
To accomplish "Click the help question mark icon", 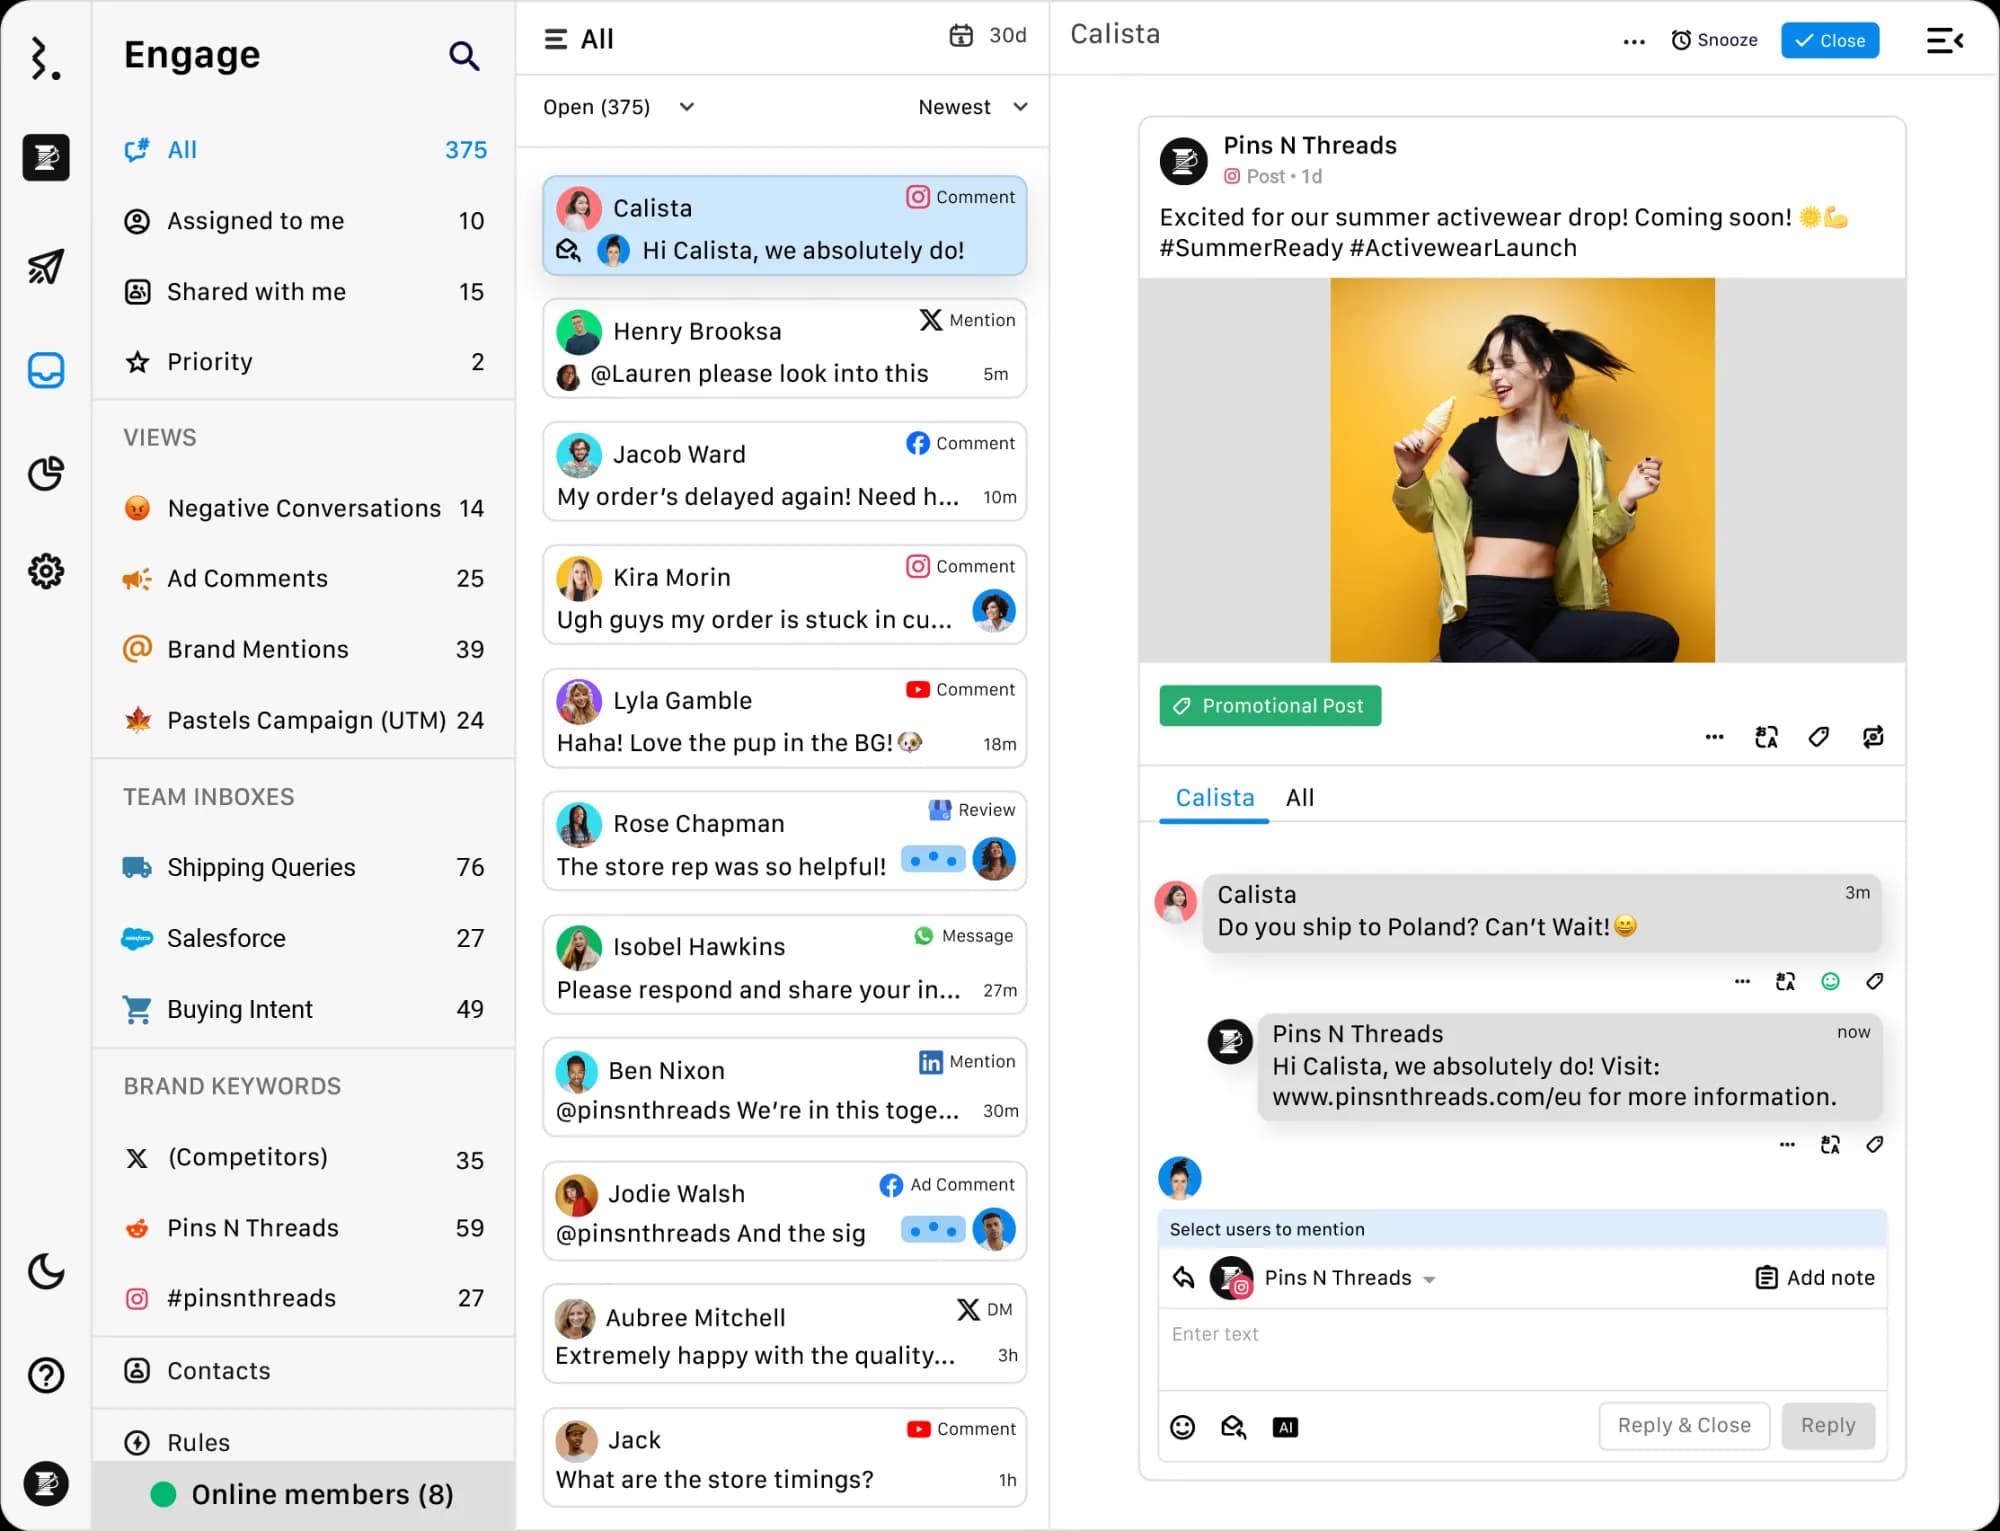I will click(46, 1375).
